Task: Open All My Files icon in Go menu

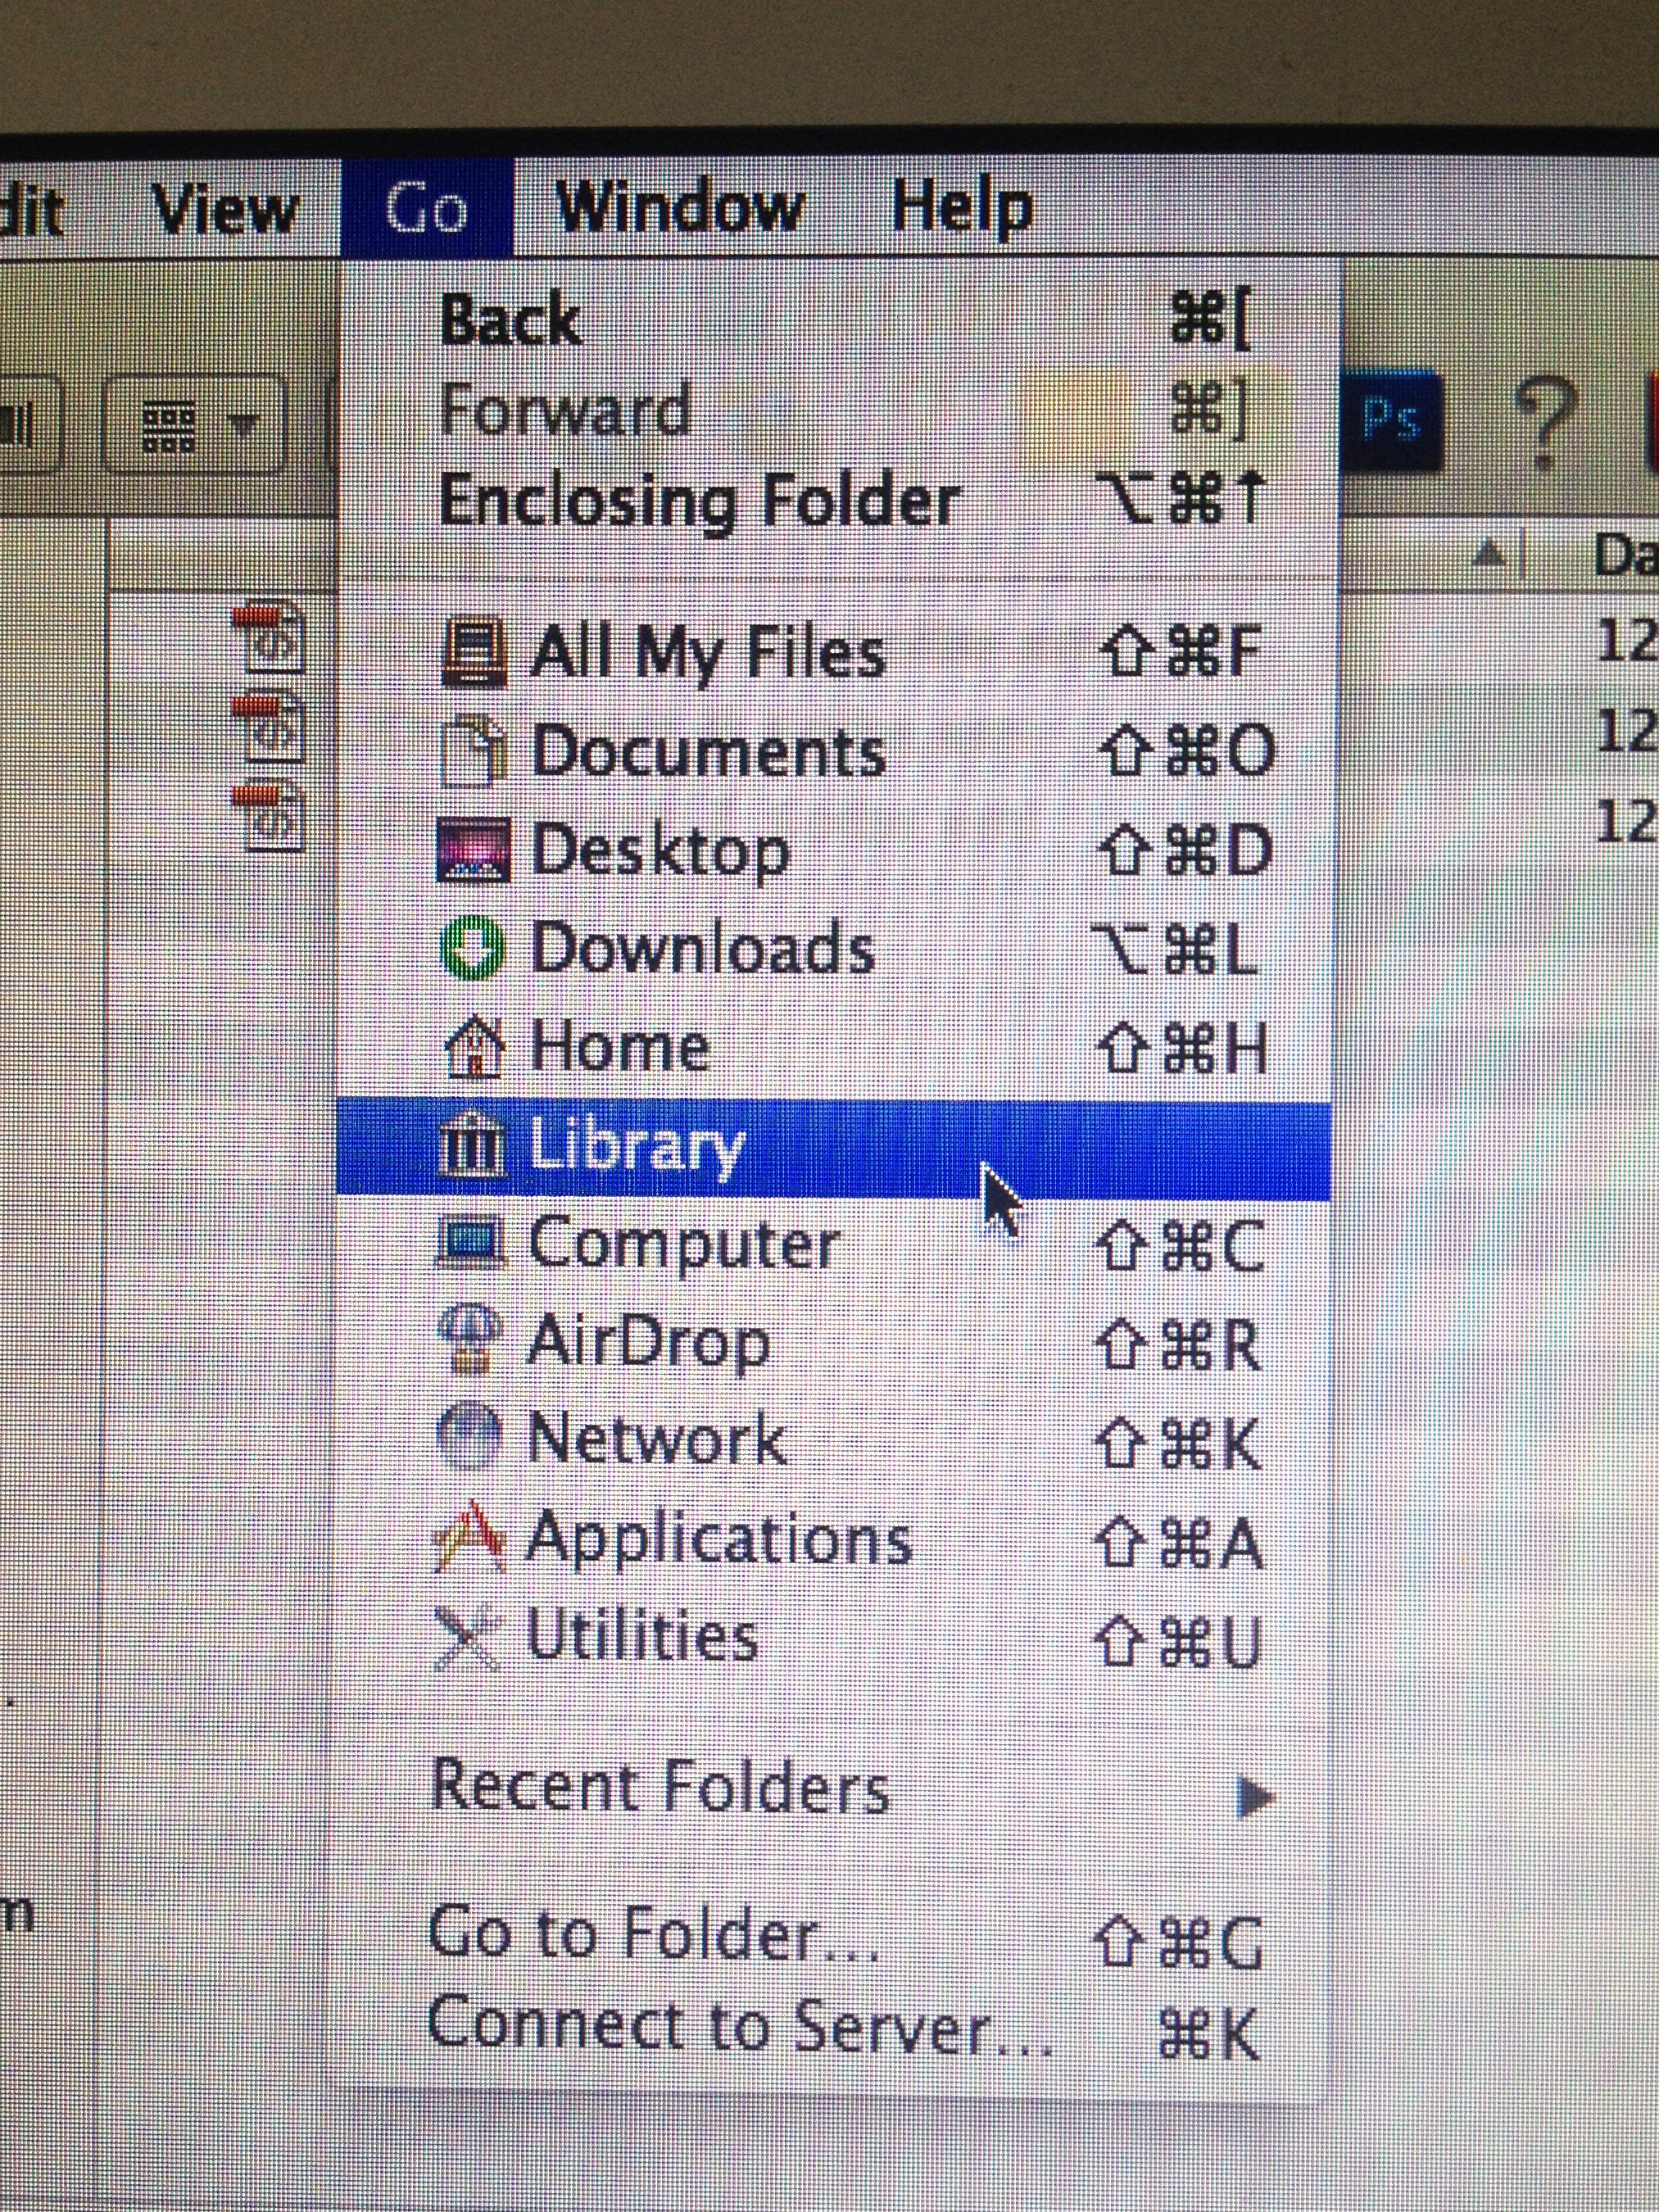Action: point(474,653)
